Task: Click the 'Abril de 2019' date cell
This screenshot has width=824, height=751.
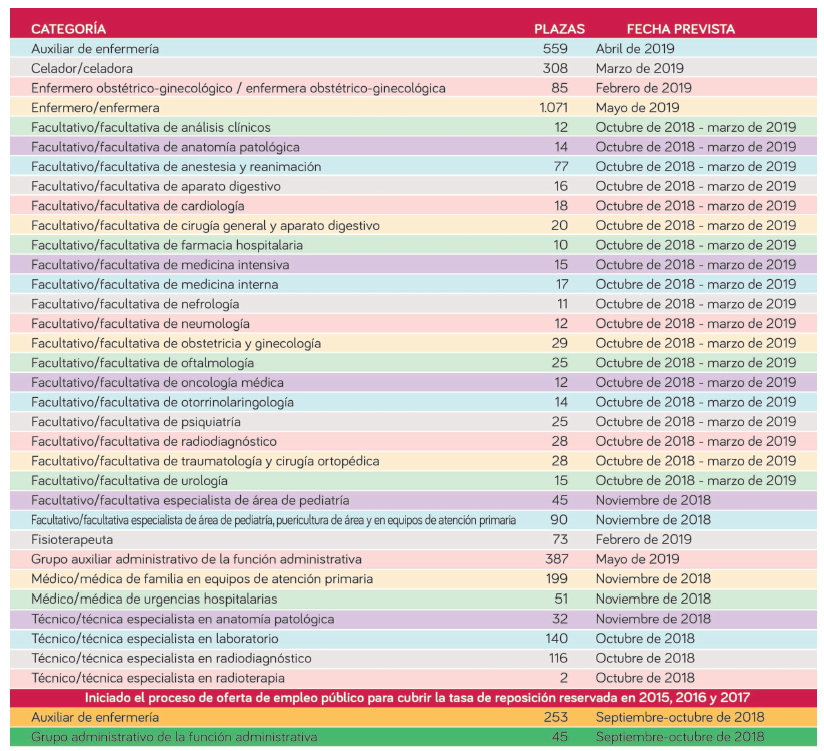Action: pyautogui.click(x=635, y=48)
